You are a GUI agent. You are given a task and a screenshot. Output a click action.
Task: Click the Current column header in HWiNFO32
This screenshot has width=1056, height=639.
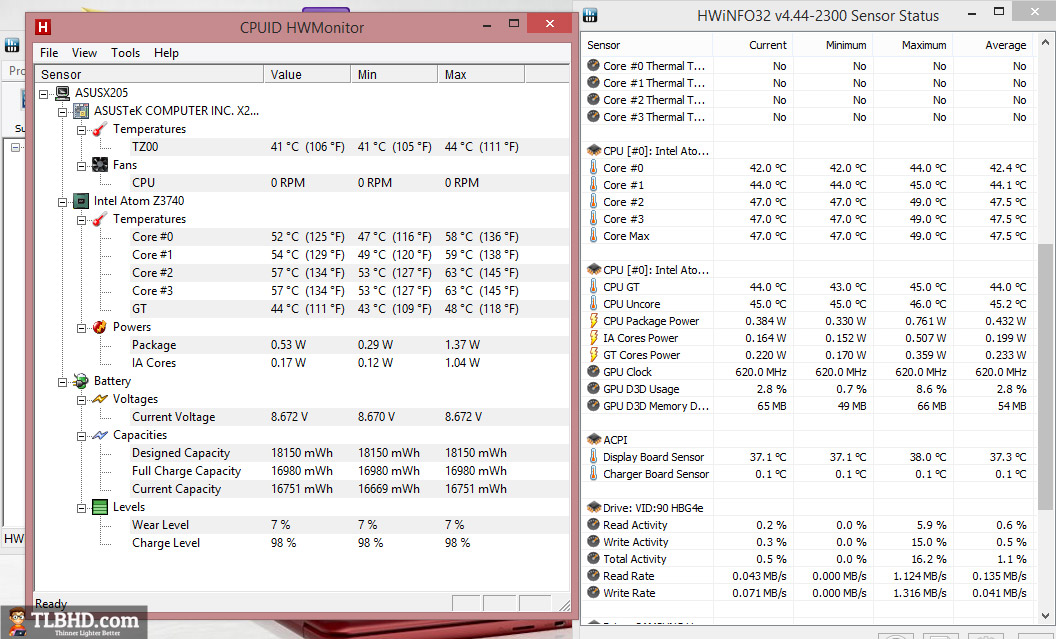tap(752, 45)
